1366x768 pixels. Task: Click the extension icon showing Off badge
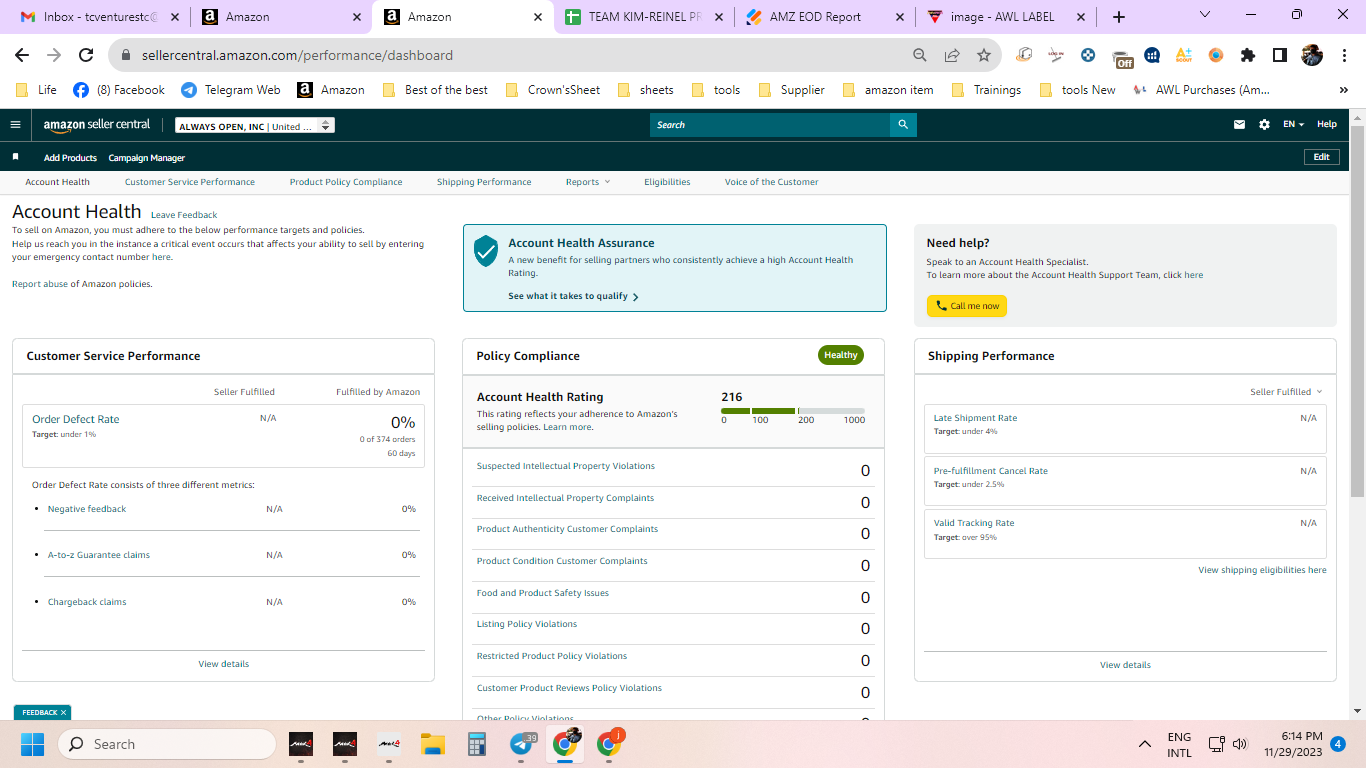click(1121, 57)
